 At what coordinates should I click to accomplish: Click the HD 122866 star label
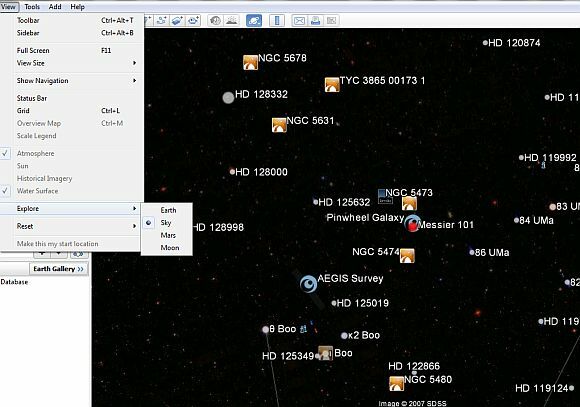[414, 366]
